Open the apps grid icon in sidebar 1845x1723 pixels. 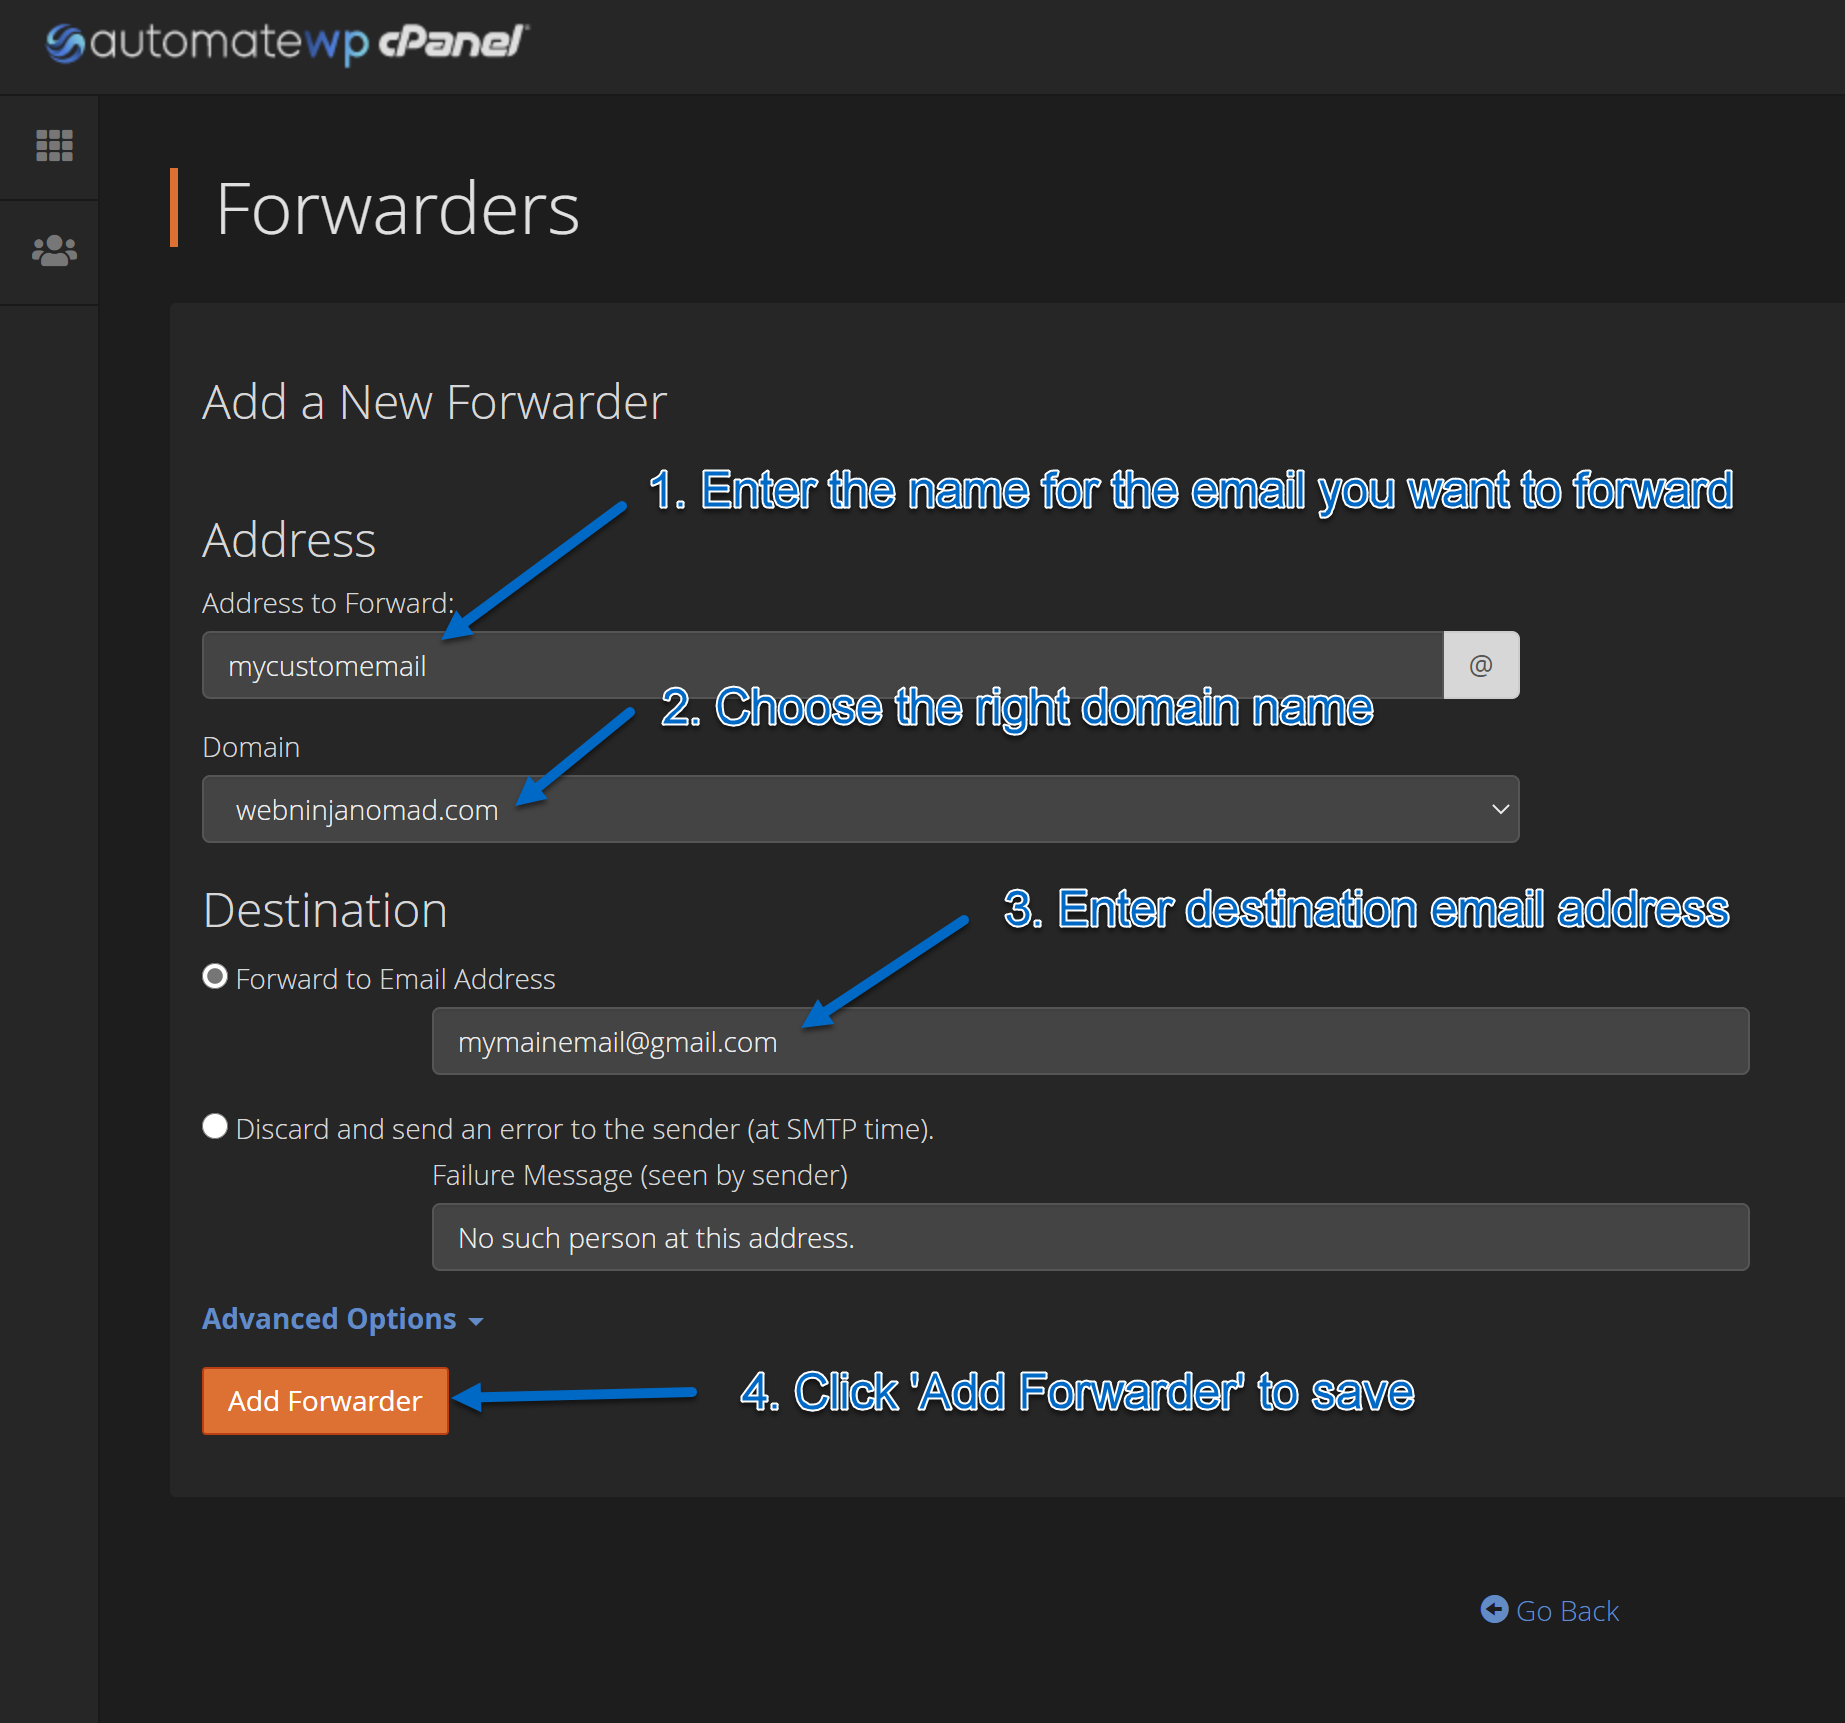(x=54, y=146)
